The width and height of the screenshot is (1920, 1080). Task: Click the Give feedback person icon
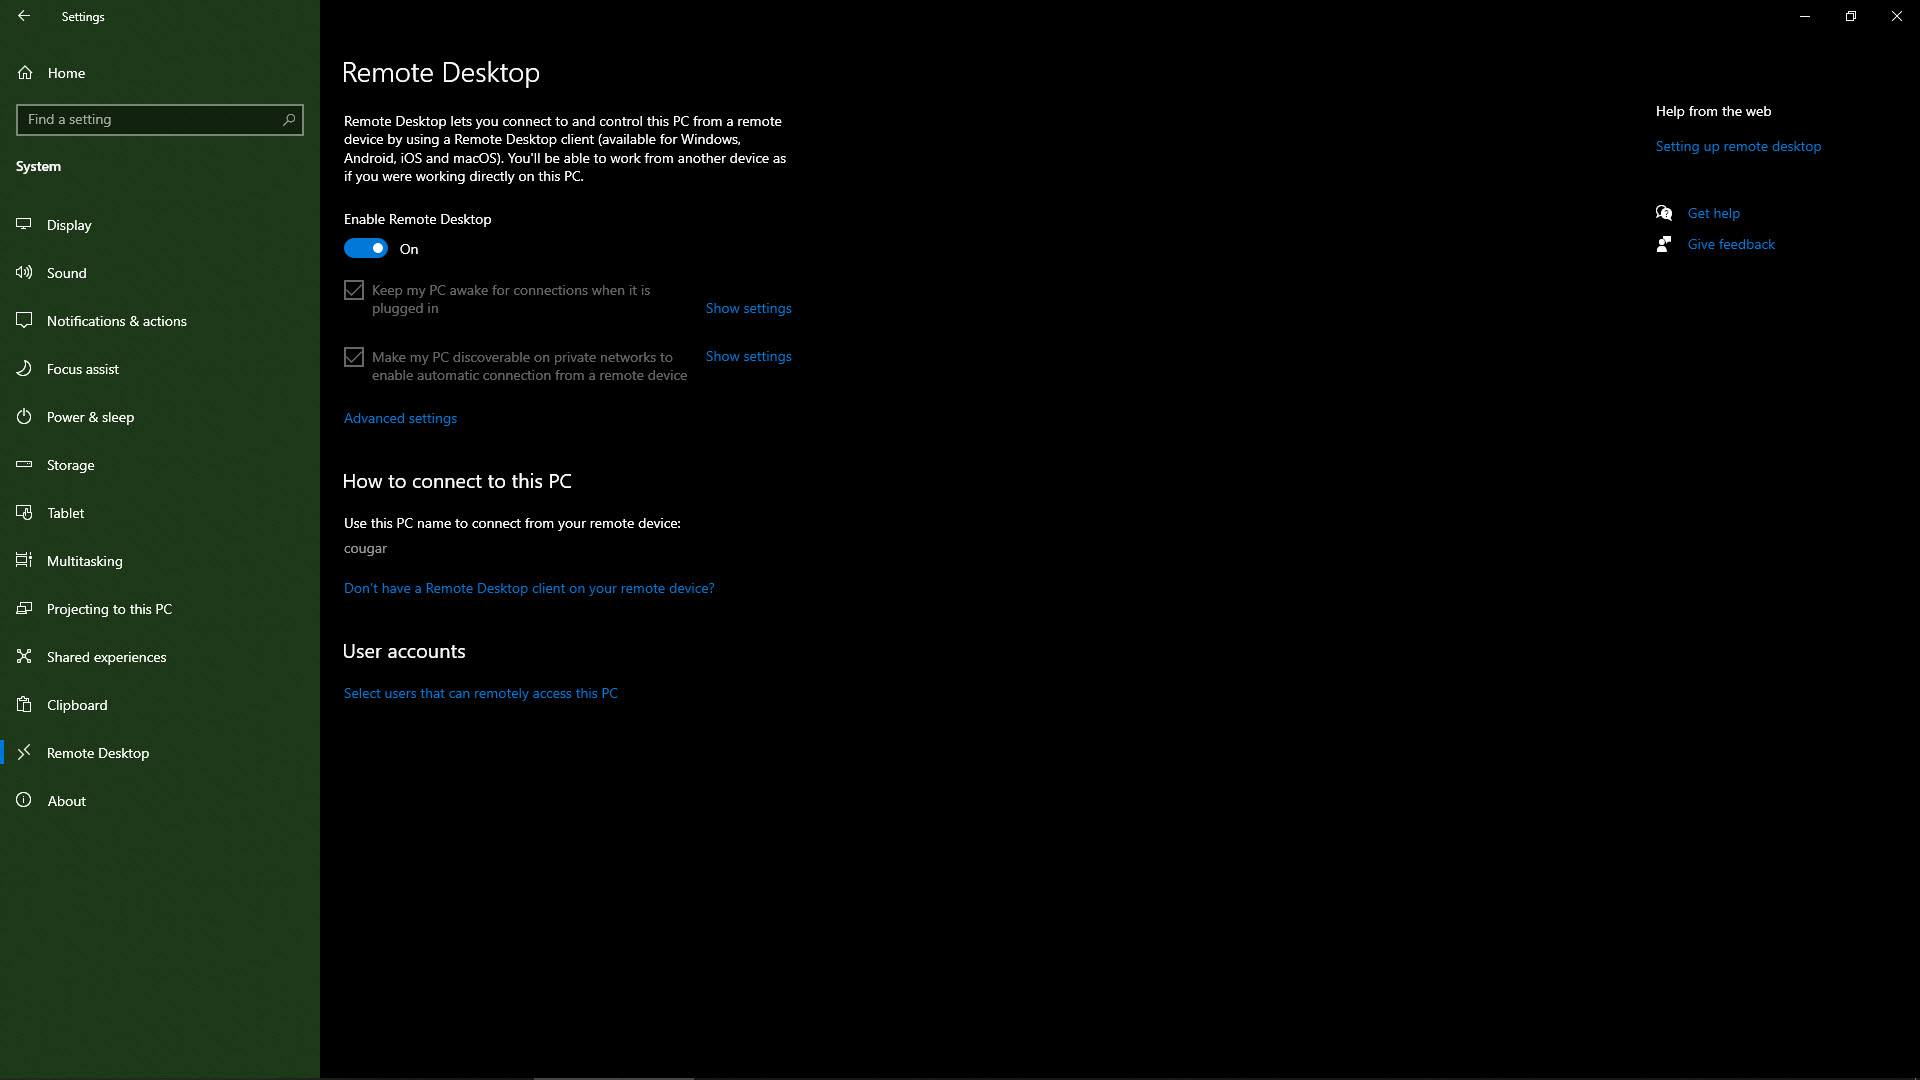point(1664,244)
